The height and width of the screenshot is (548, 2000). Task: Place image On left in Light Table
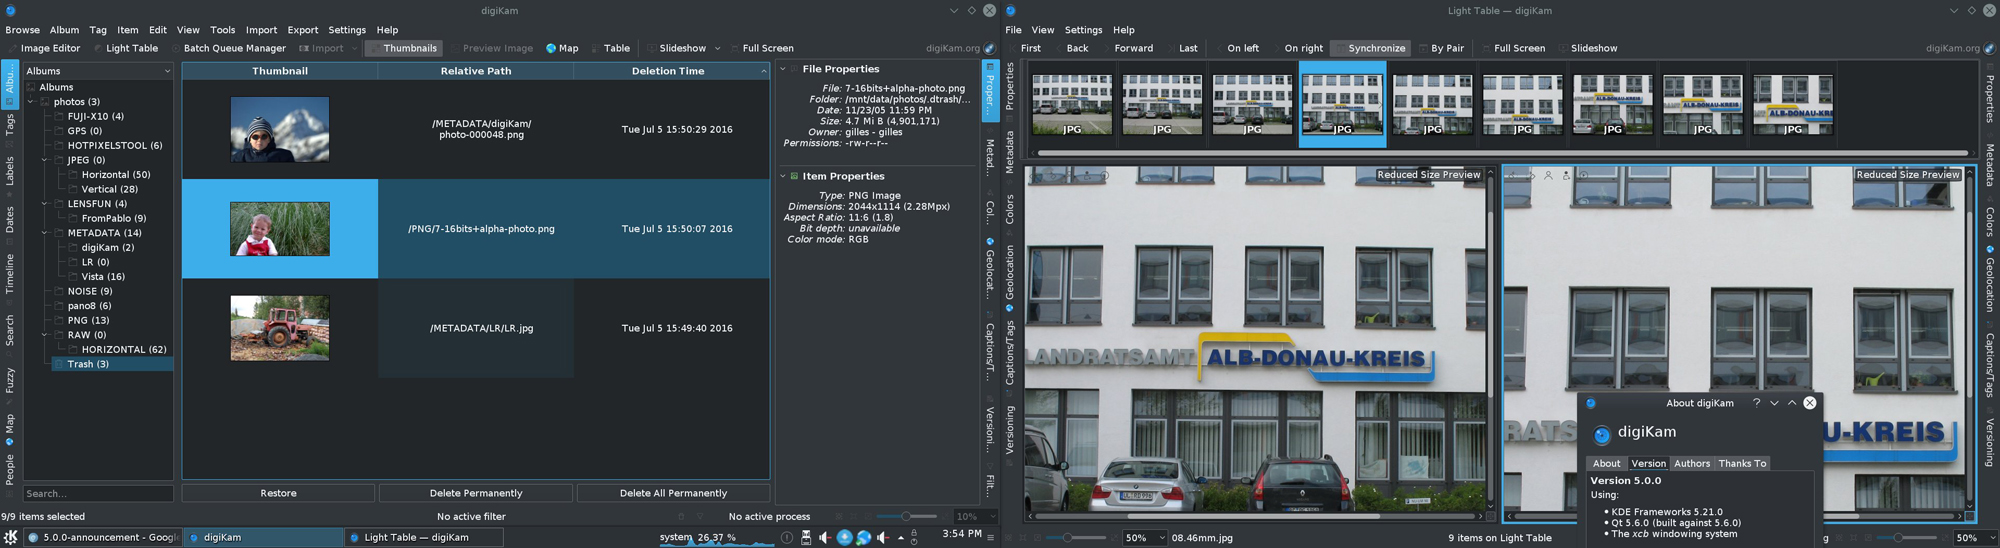1237,48
